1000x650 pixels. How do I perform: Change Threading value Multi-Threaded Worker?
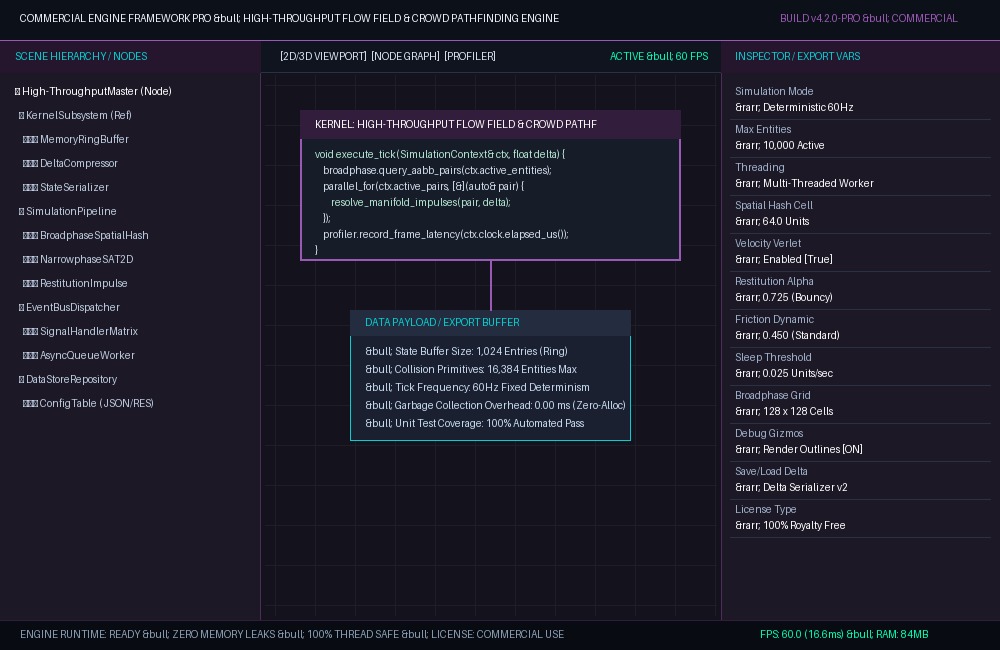tap(804, 183)
